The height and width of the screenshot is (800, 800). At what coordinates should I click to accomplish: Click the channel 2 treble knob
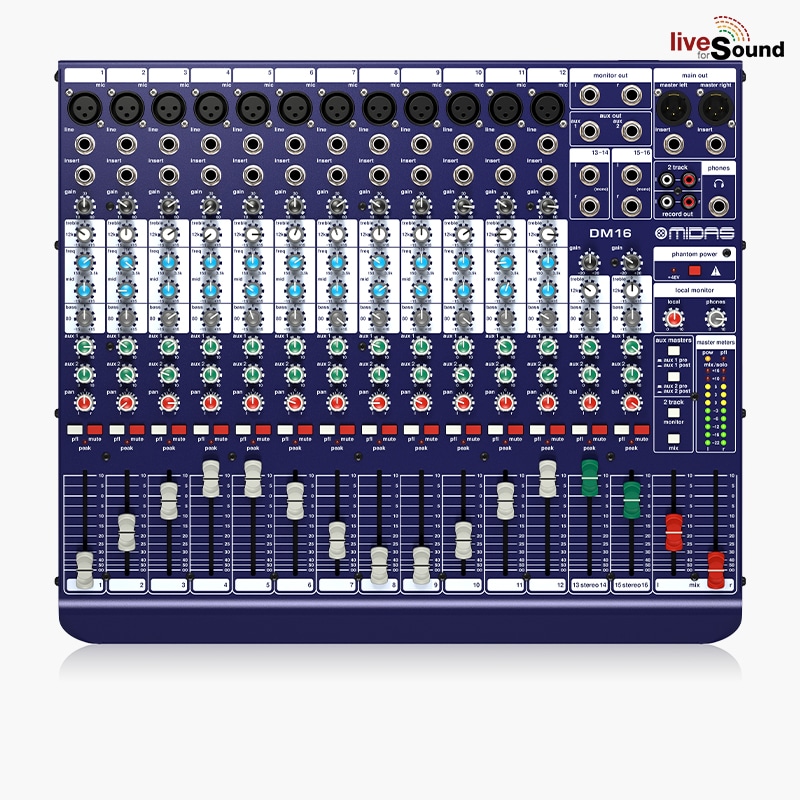(x=127, y=235)
